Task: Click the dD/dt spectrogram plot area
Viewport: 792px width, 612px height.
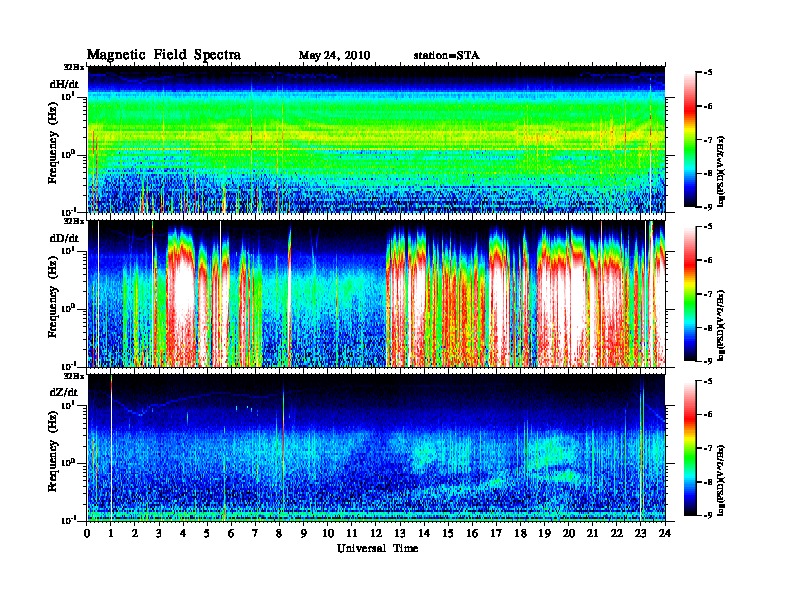Action: 376,293
